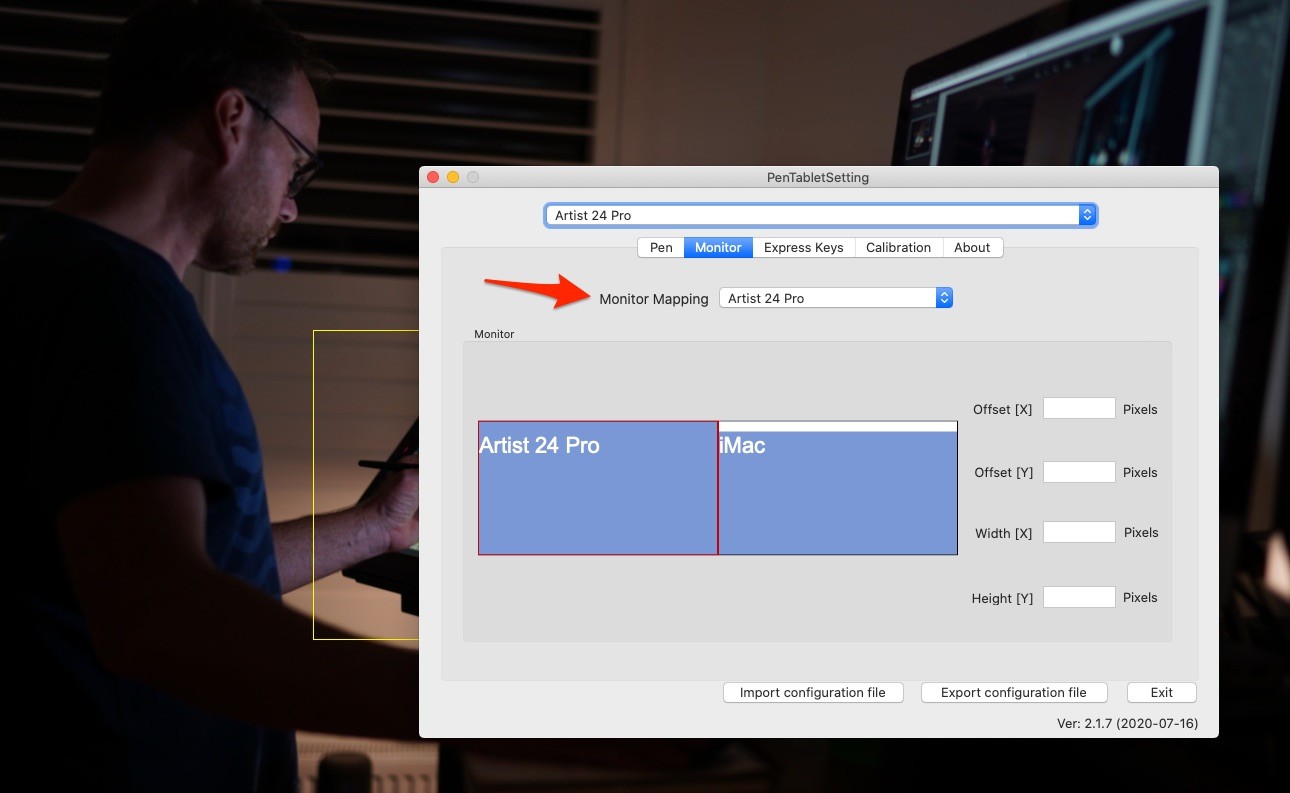Open the Express Keys tab
The width and height of the screenshot is (1290, 793).
point(803,247)
